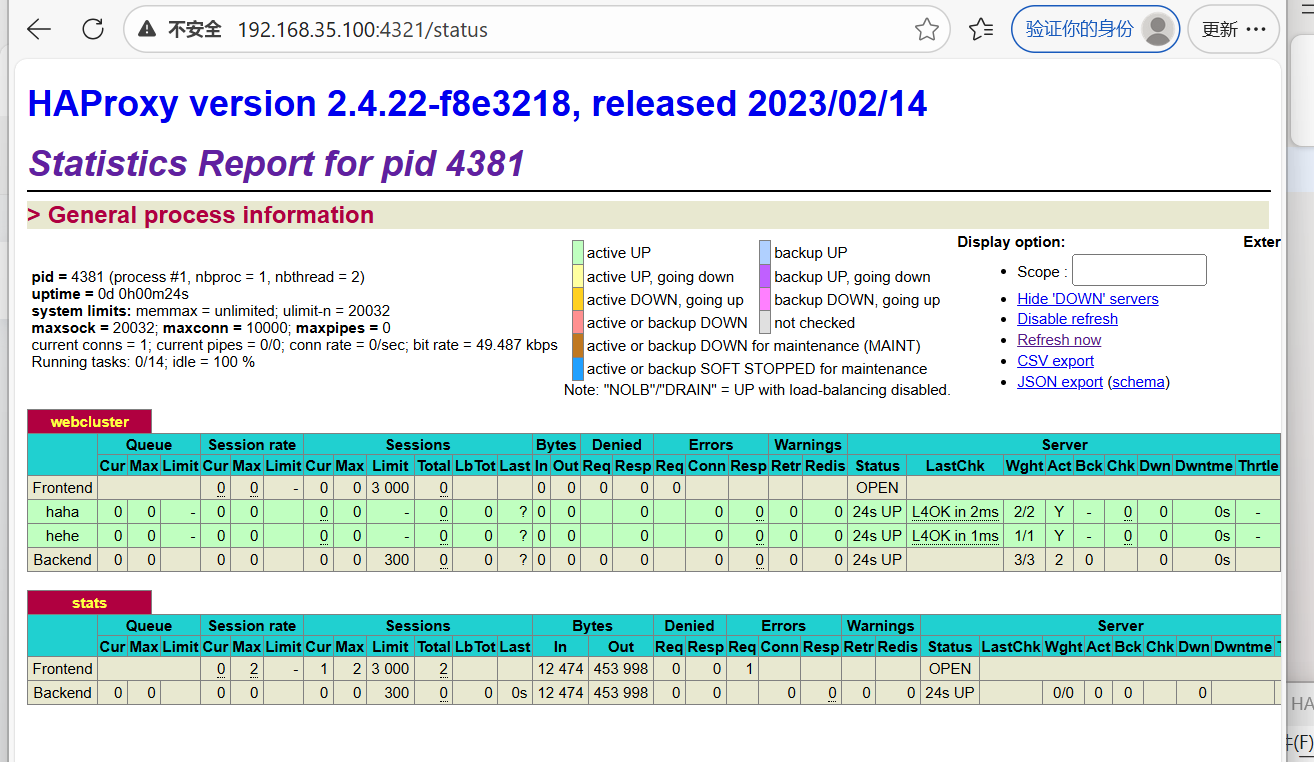This screenshot has width=1314, height=762.
Task: Click the webcluster Backend row label
Action: tap(62, 560)
